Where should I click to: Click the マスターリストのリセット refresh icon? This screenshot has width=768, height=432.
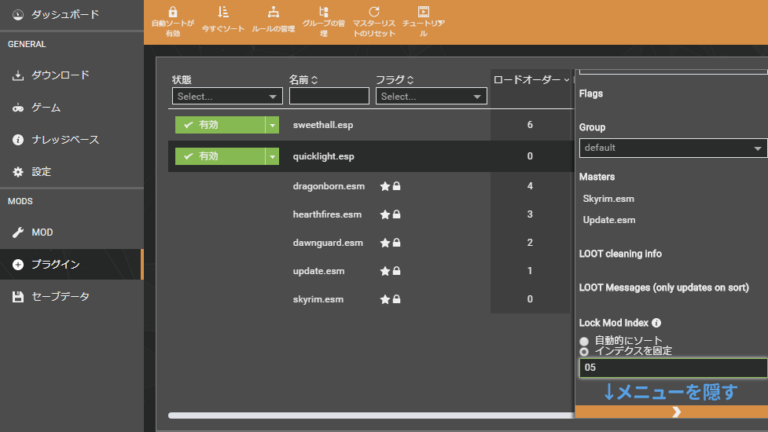pyautogui.click(x=374, y=12)
